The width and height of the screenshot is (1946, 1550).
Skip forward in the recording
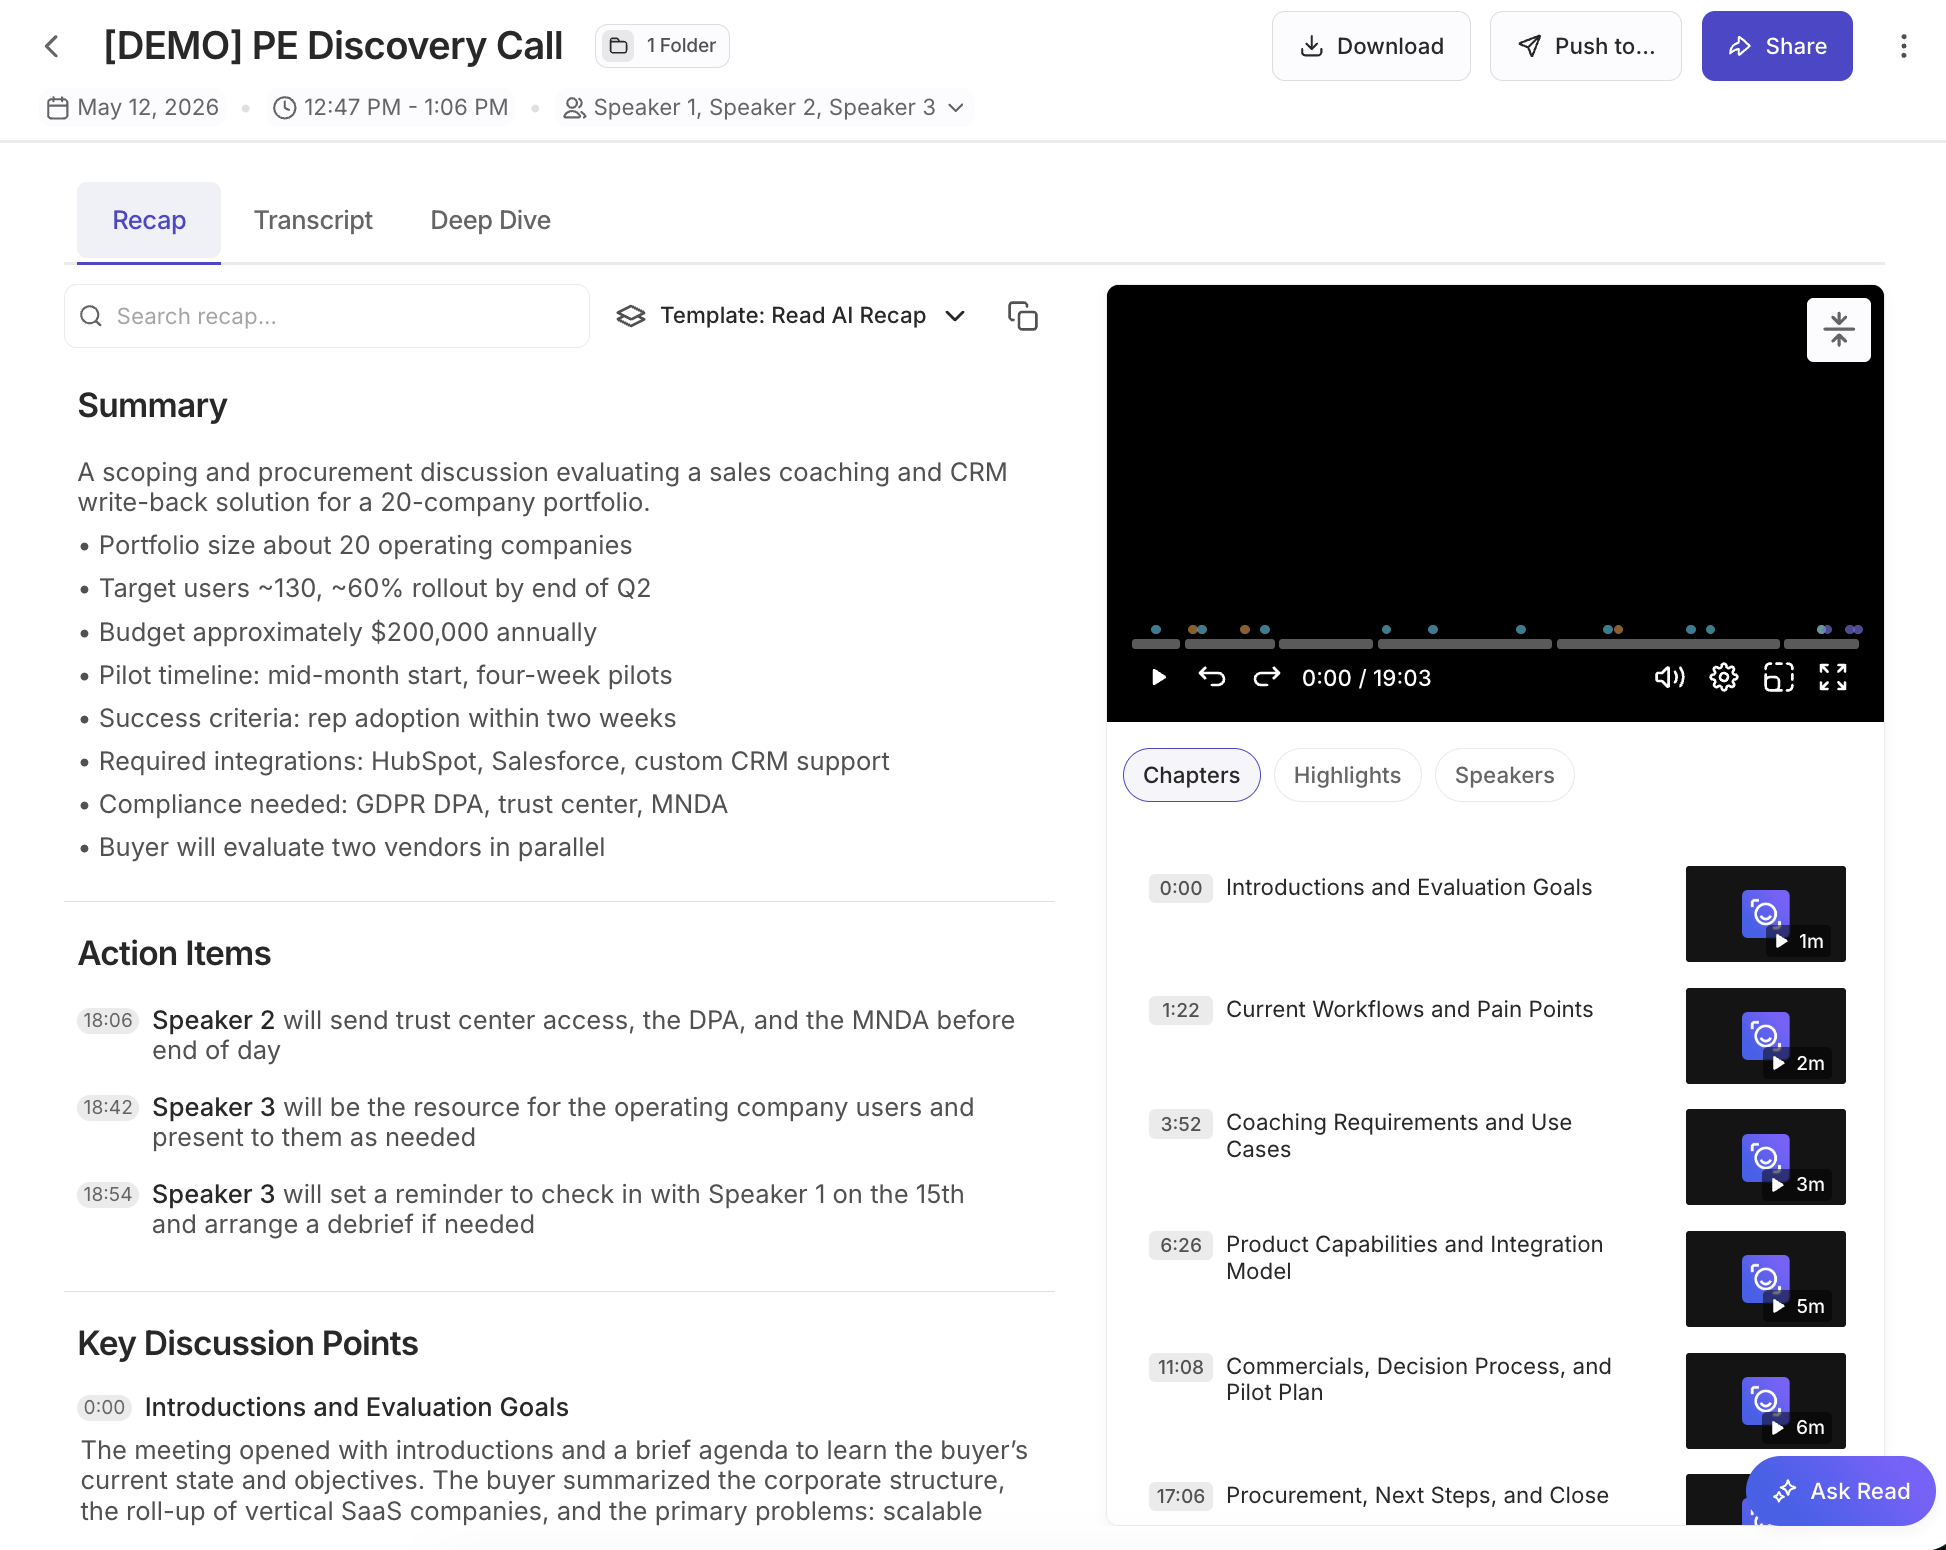pyautogui.click(x=1267, y=678)
